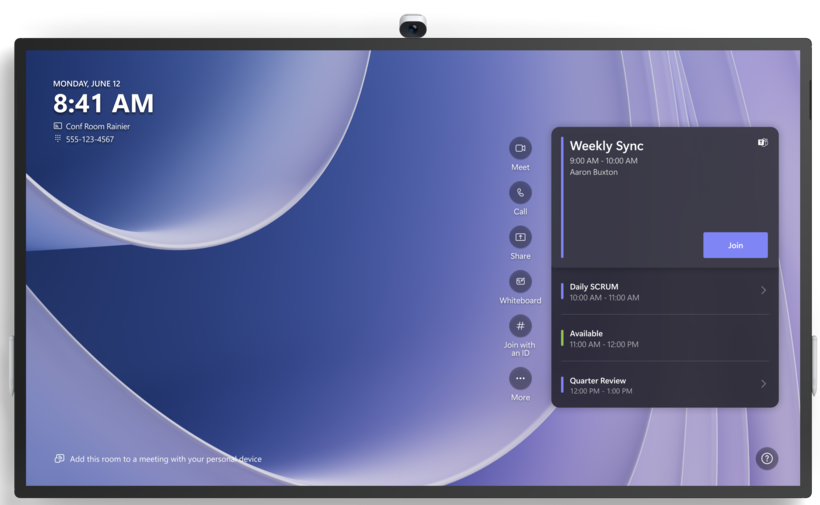Select the Available 11:00 AM time slot
Screen dimensions: 820x505
604,338
